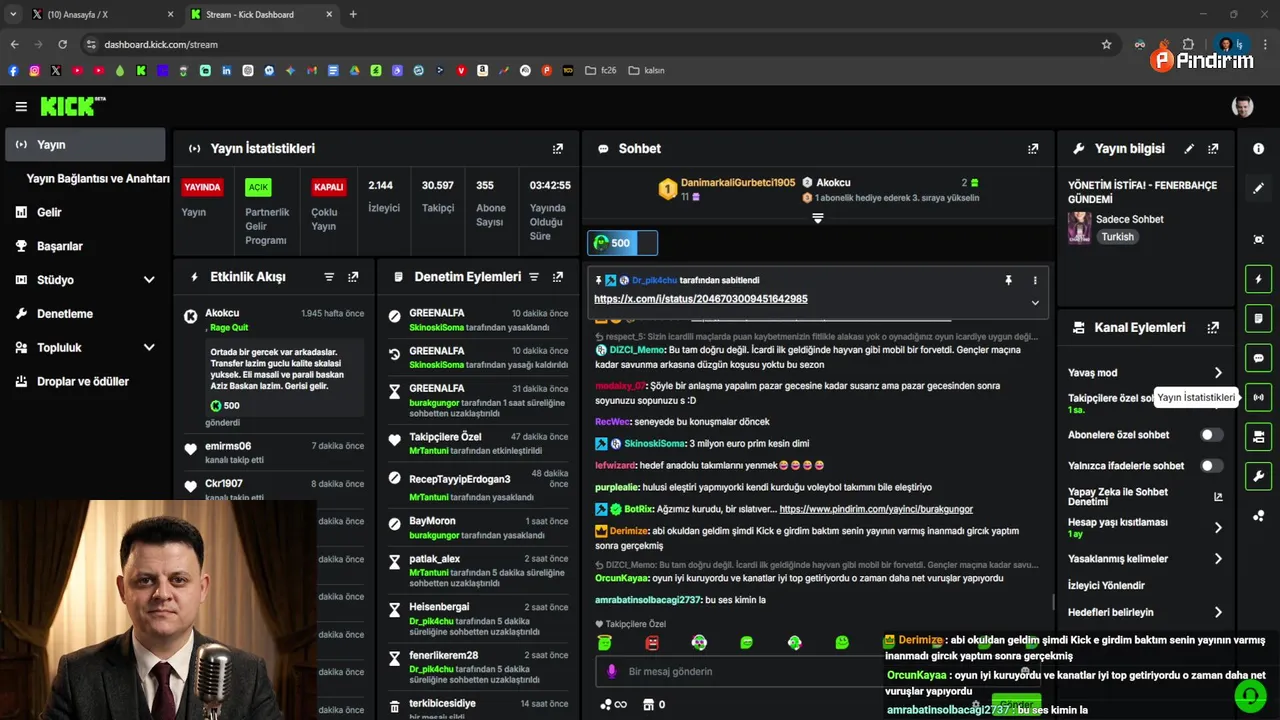Open filter options in Etkinlik Akışı header
The height and width of the screenshot is (720, 1280).
[x=329, y=276]
